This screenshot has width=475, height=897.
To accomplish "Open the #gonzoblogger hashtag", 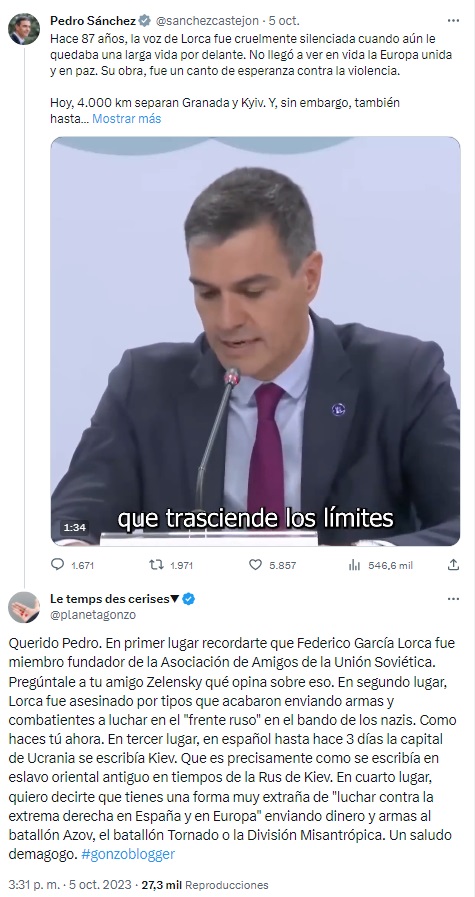I will pyautogui.click(x=128, y=854).
